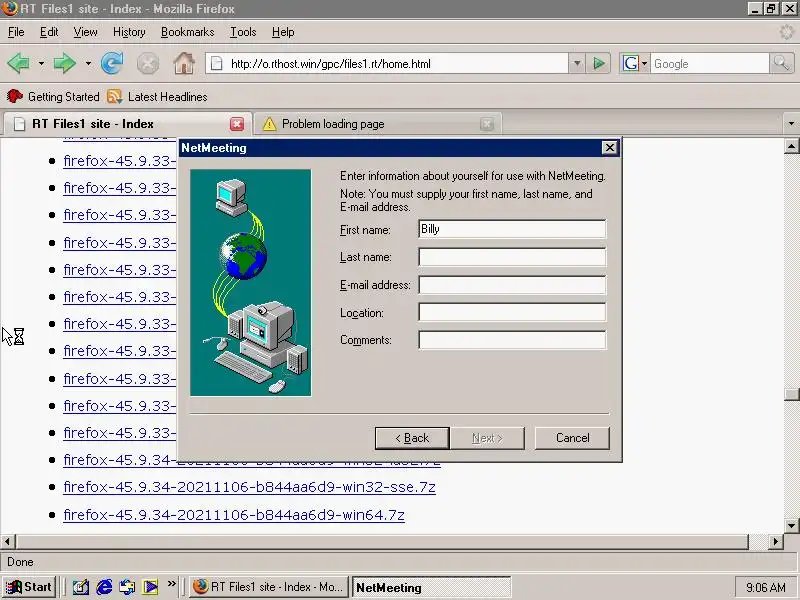Close the NetMeeting dialog

click(609, 148)
